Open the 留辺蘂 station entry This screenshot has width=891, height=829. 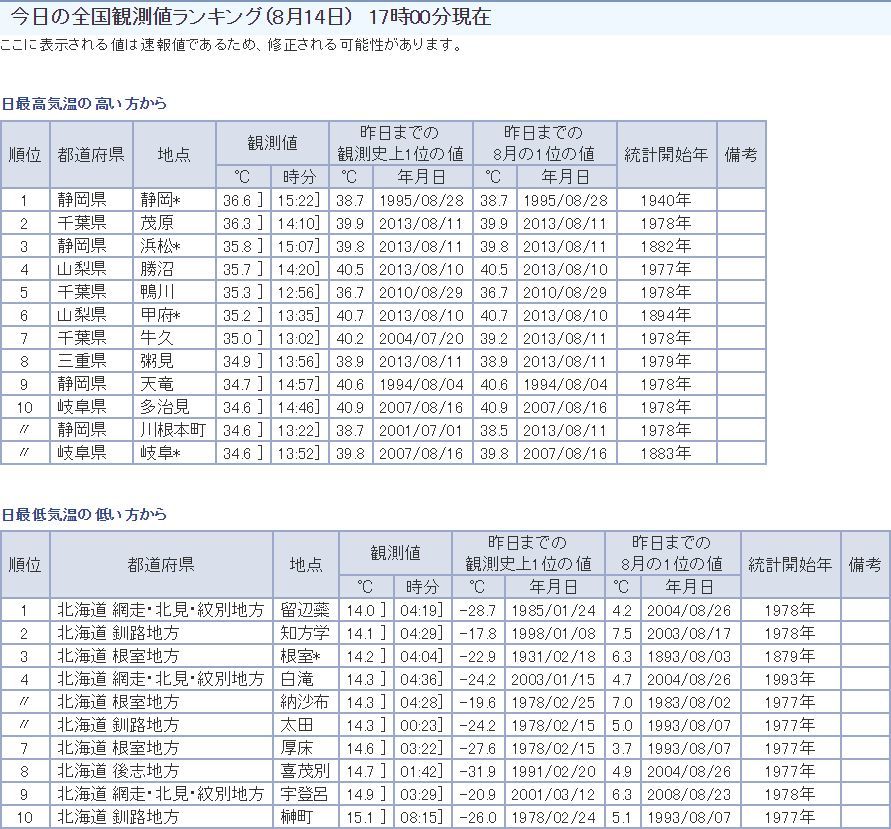(x=305, y=610)
